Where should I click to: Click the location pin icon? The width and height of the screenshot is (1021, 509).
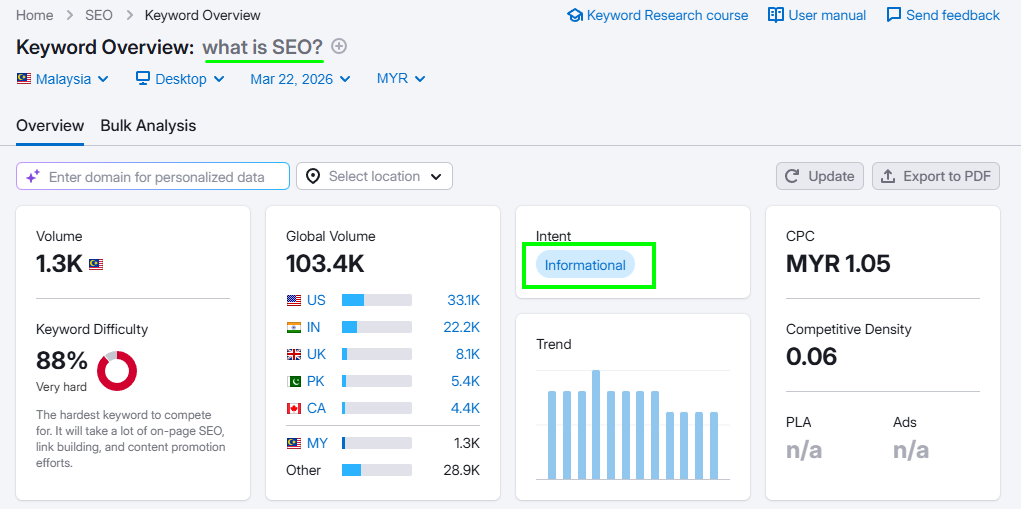coord(313,177)
